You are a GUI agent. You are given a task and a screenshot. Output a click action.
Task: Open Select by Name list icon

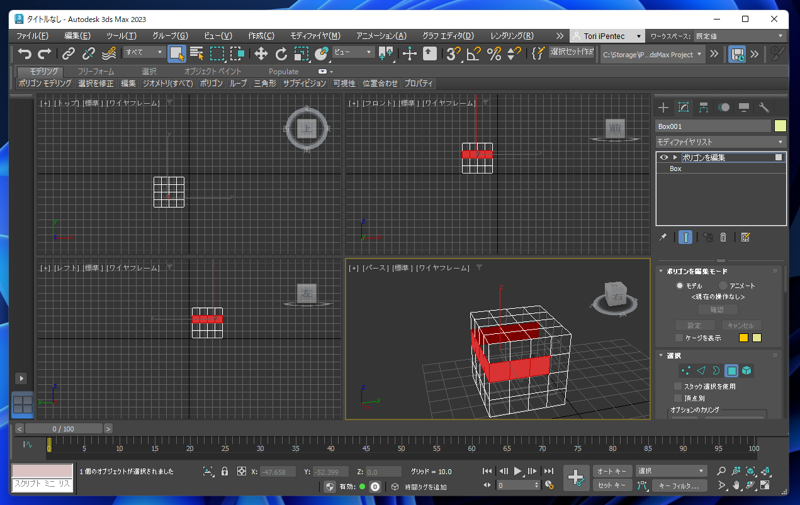coord(196,54)
